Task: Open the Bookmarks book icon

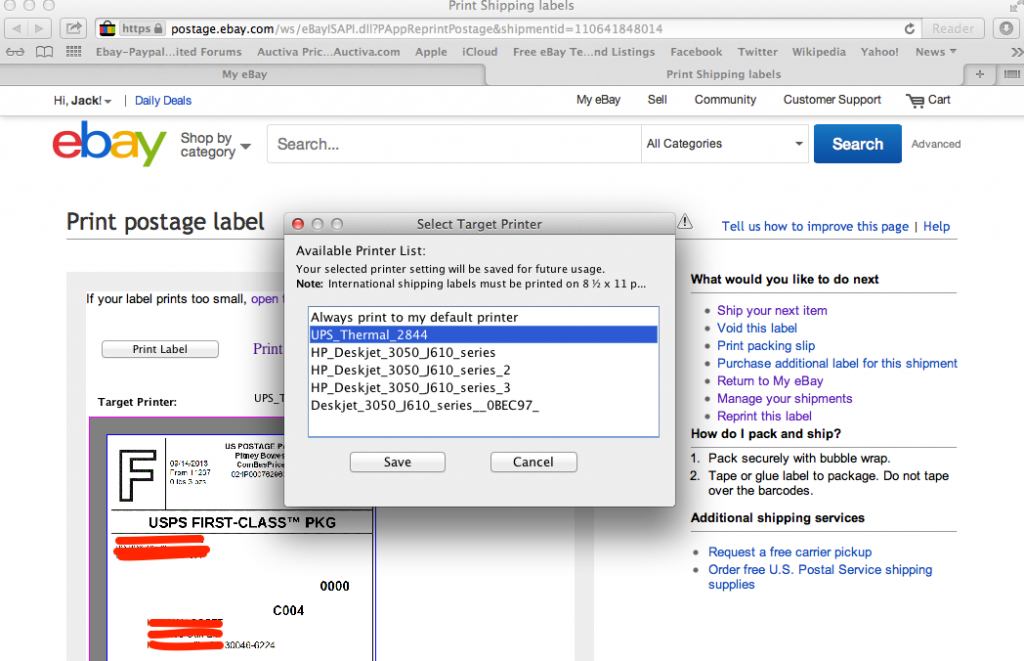Action: point(44,52)
